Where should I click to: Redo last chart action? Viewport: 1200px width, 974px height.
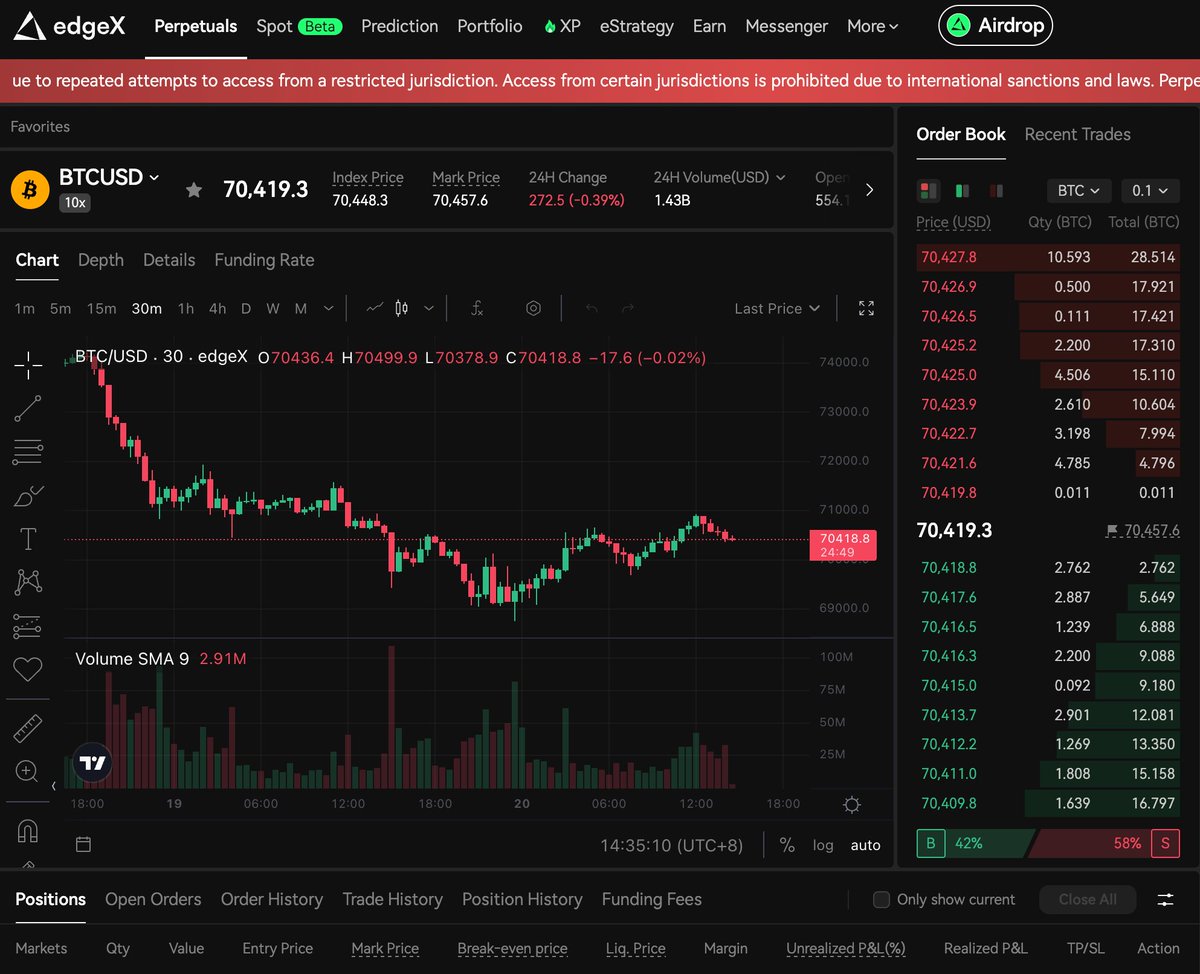(628, 308)
